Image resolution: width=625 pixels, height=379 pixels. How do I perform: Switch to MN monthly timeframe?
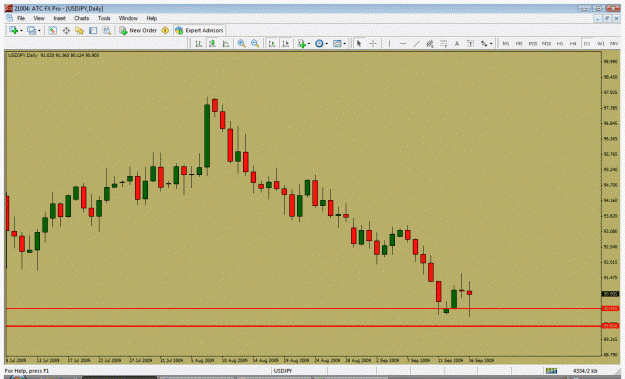tap(614, 43)
